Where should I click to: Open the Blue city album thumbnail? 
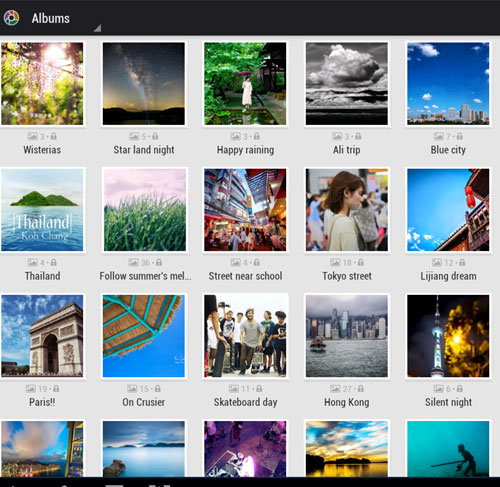click(x=448, y=84)
